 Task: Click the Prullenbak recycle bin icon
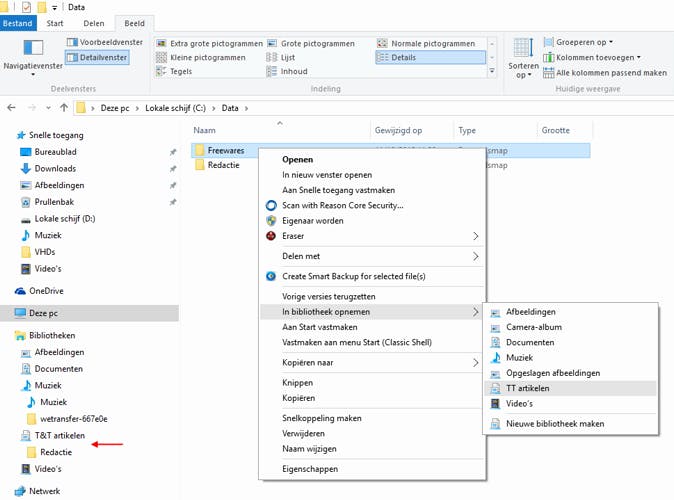[x=26, y=202]
